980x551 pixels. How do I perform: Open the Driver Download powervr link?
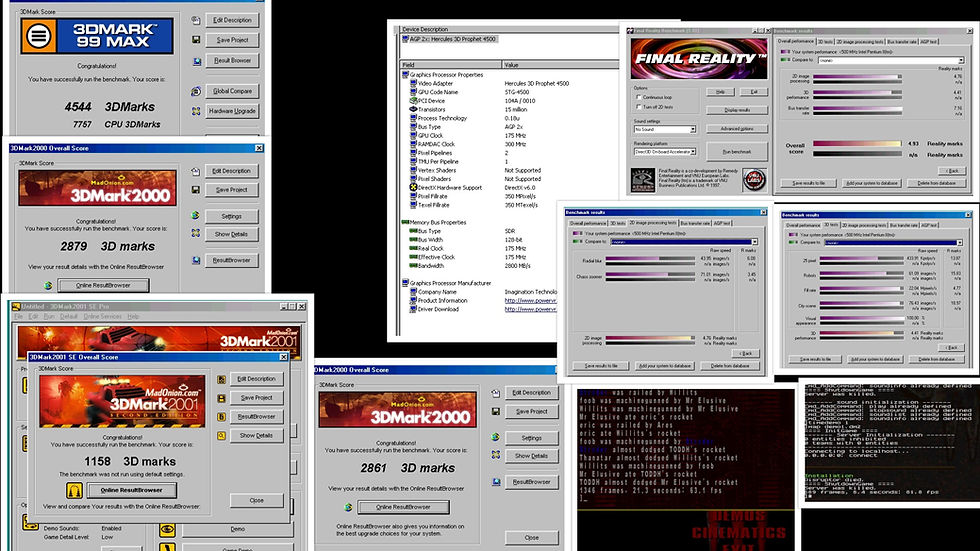coord(530,309)
